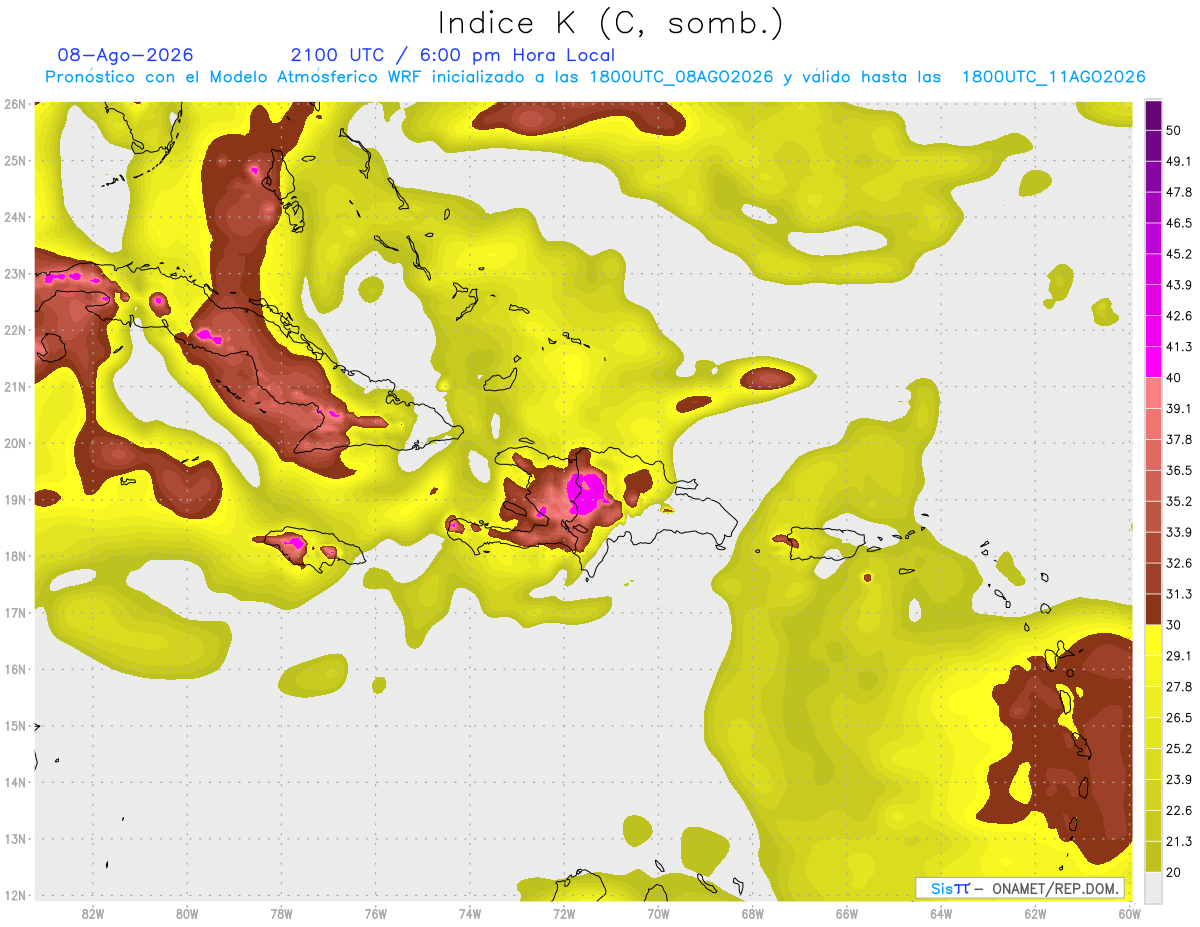
Task: Click the '70W' longitude label
Action: pos(658,913)
